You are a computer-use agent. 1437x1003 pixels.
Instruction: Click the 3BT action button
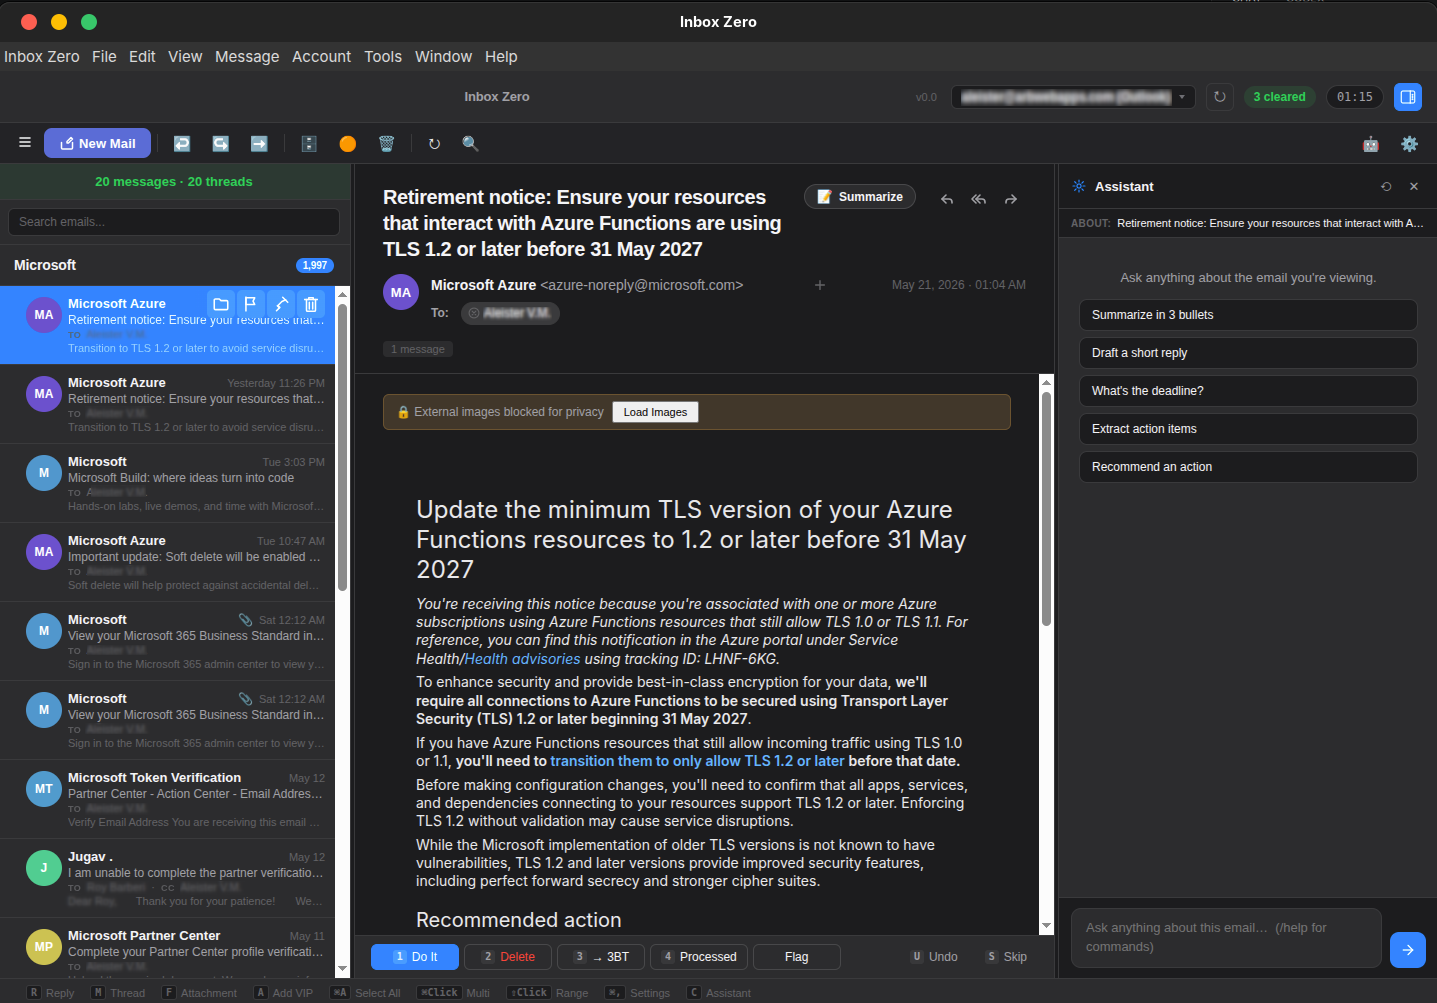click(601, 957)
